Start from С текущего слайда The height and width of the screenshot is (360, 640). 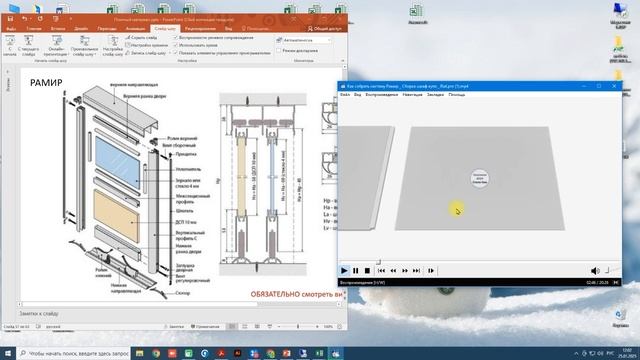click(29, 46)
